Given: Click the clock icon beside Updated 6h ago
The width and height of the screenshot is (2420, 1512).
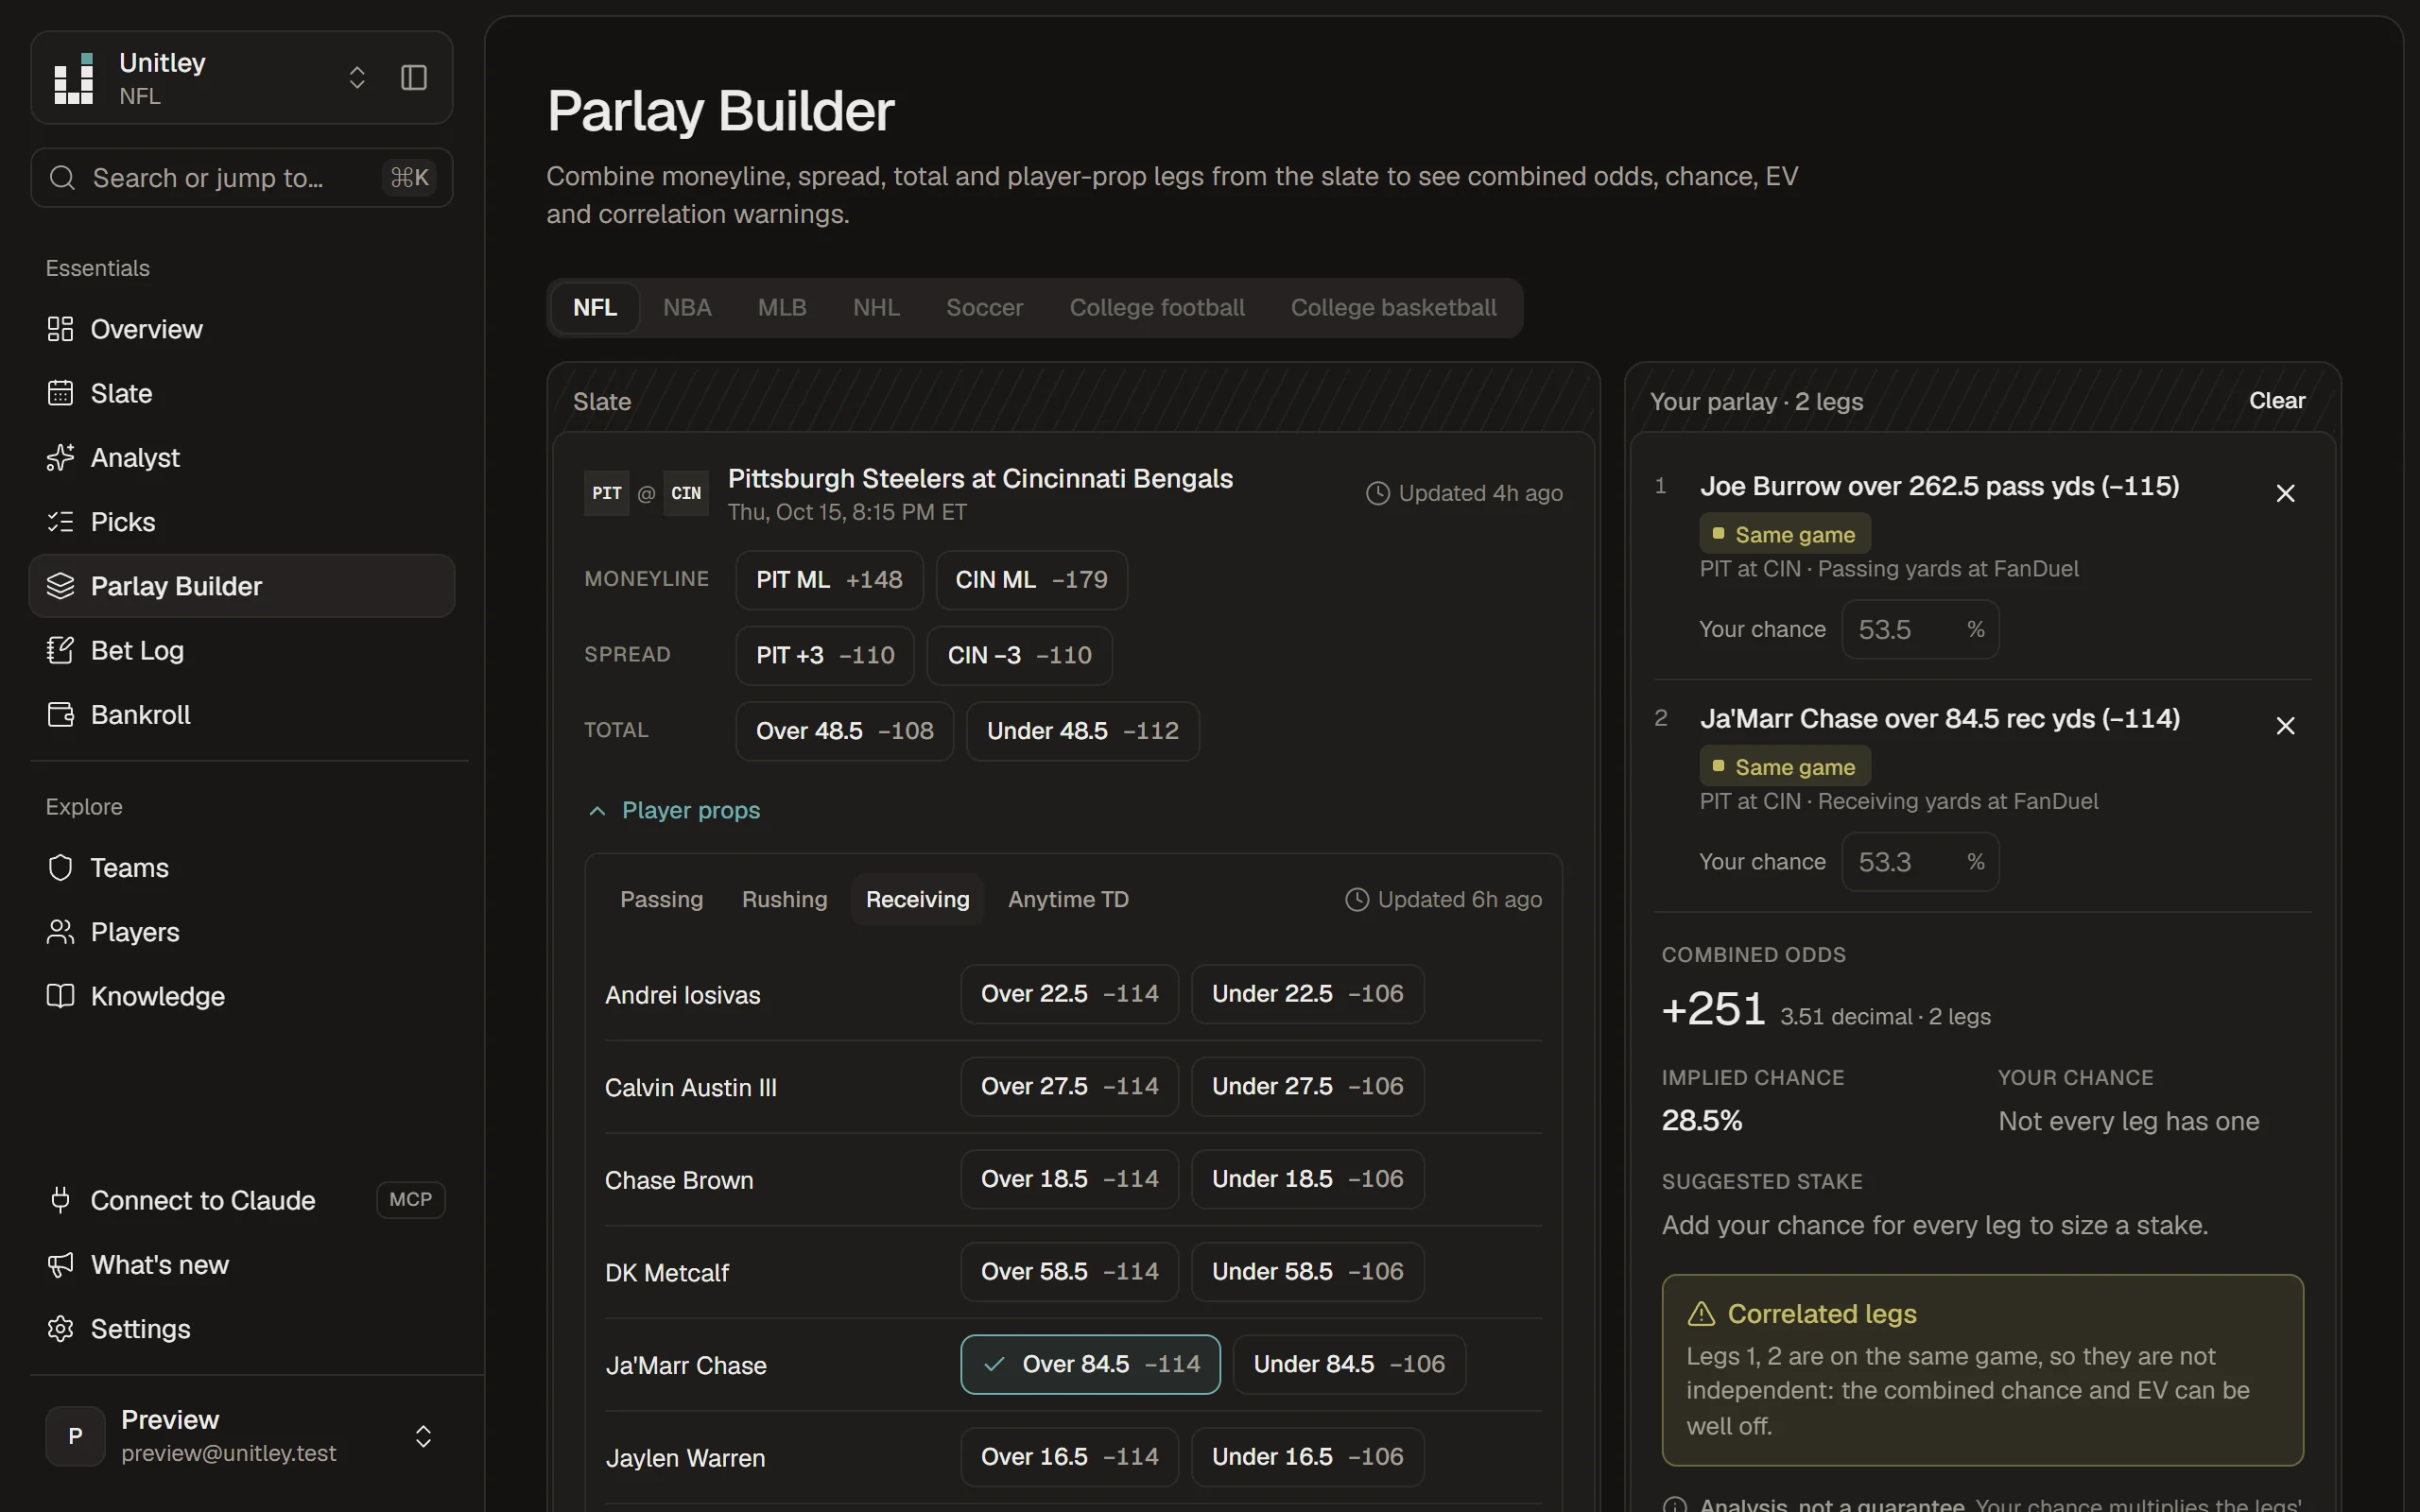Looking at the screenshot, I should tap(1356, 899).
